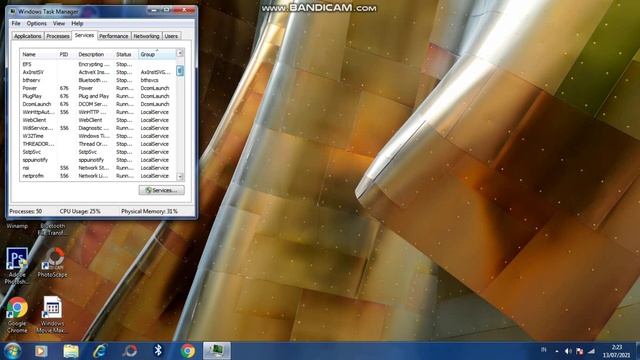Screen dimensions: 640x360
Task: Open Windows Movie Maker desktop shortcut
Action: click(53, 315)
